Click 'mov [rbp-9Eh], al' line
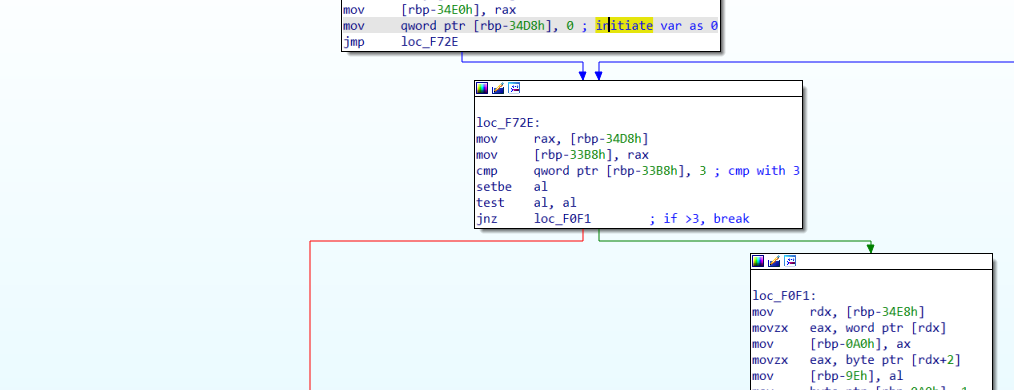This screenshot has height=390, width=1014. point(828,376)
